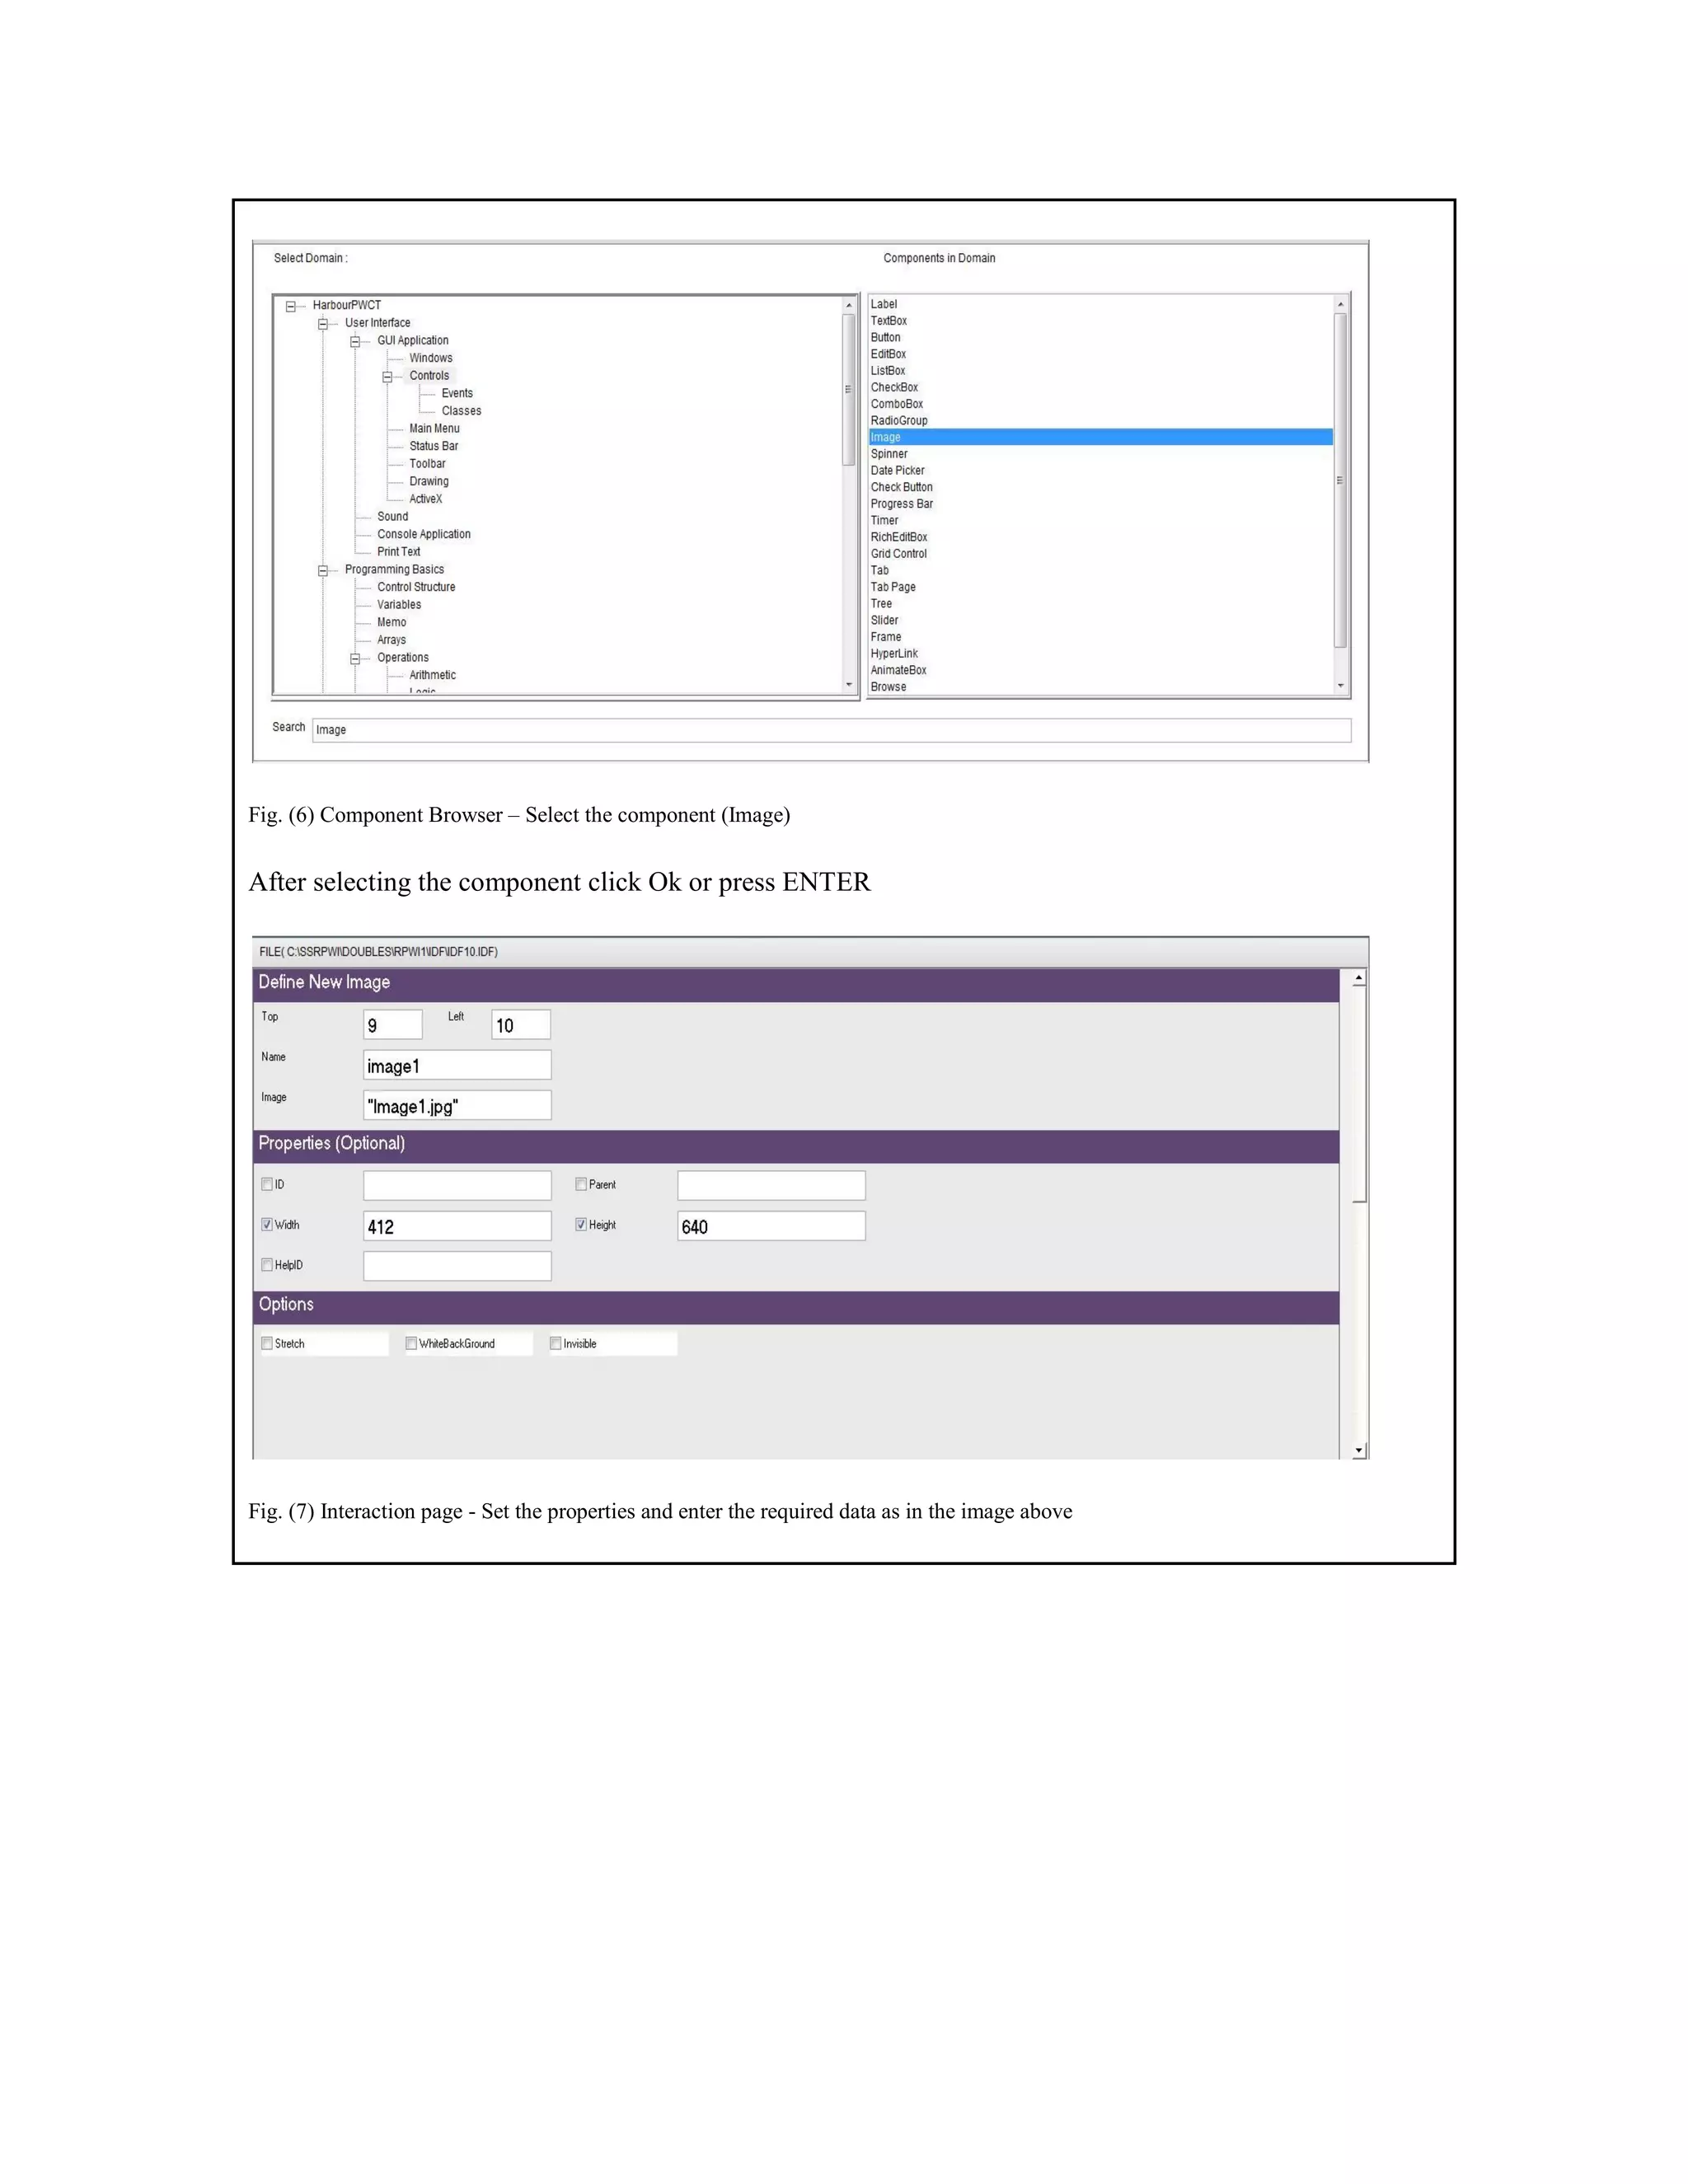Click the Top value field
Viewport: 1688px width, 2184px height.
(x=392, y=1025)
